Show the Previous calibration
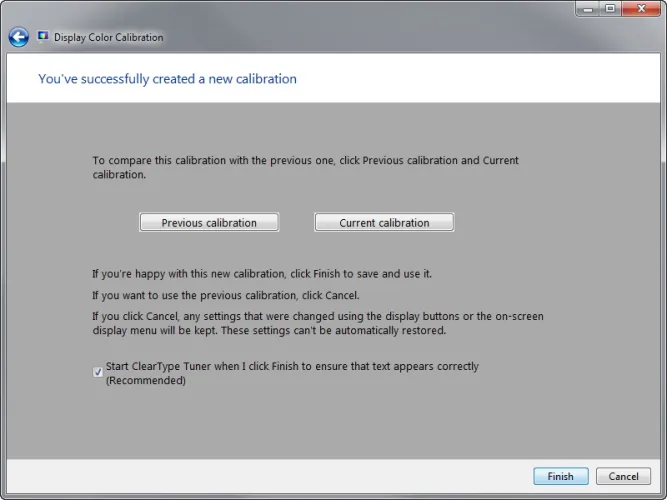Screen dimensions: 667x500 point(209,223)
